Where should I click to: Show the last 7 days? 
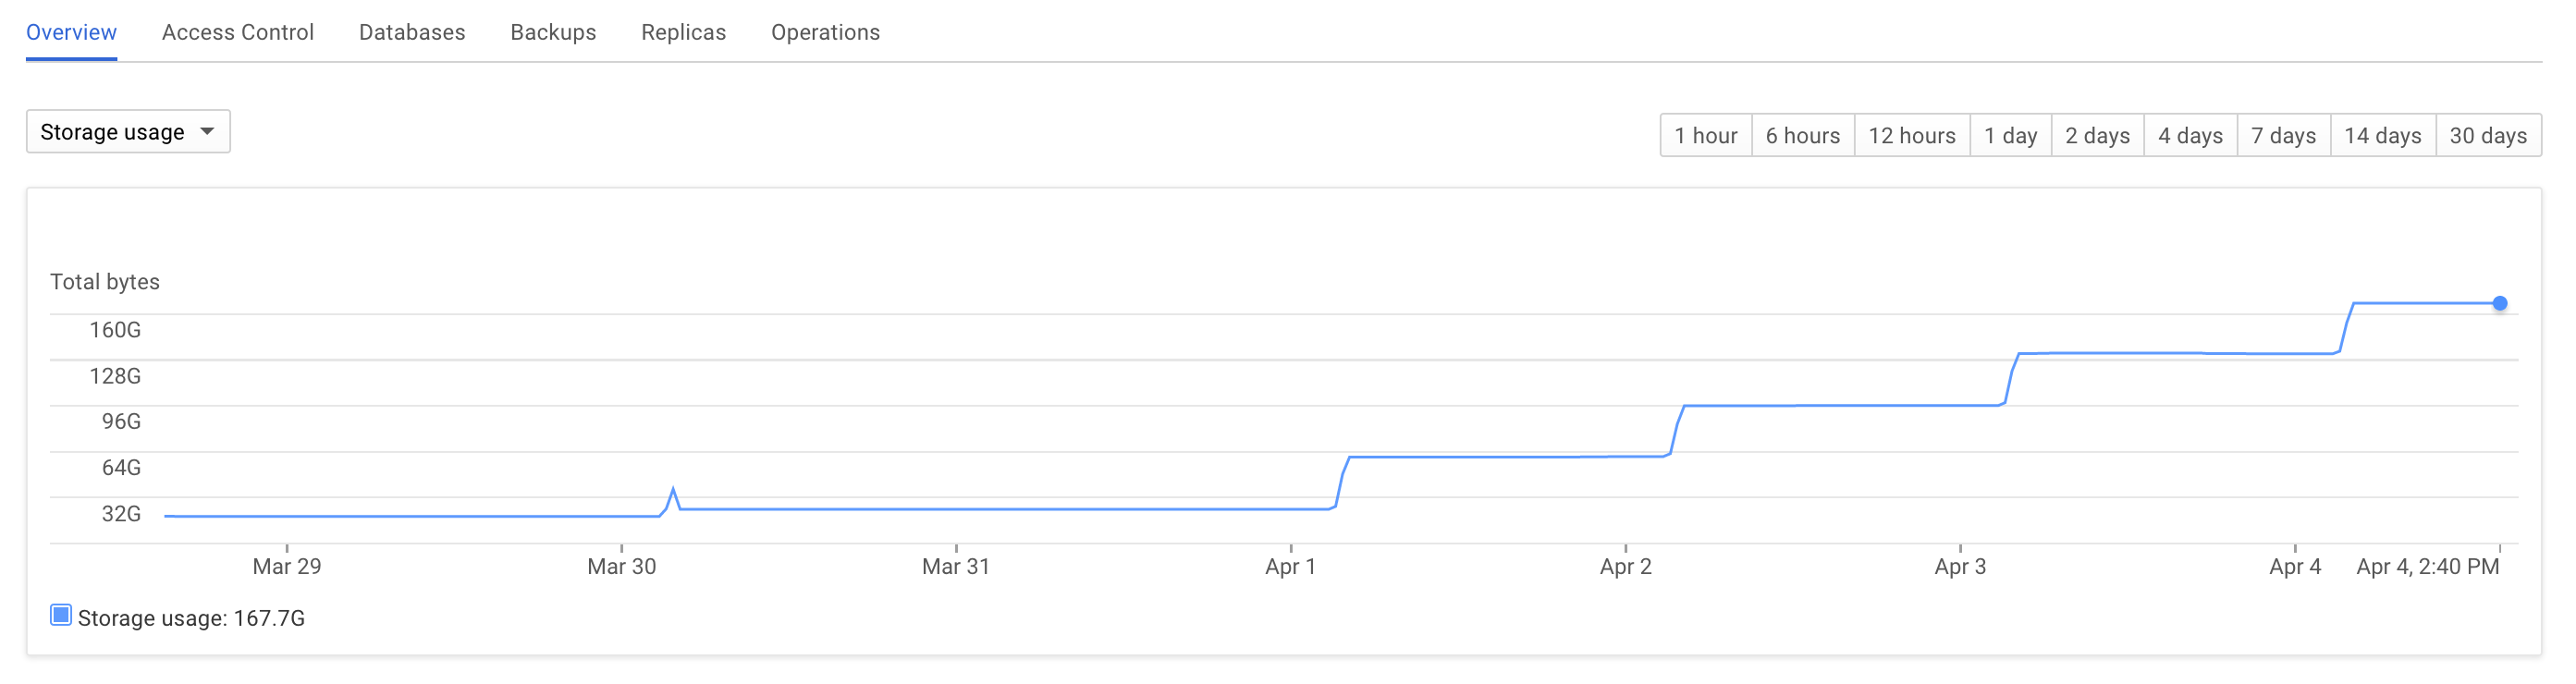(x=2284, y=136)
